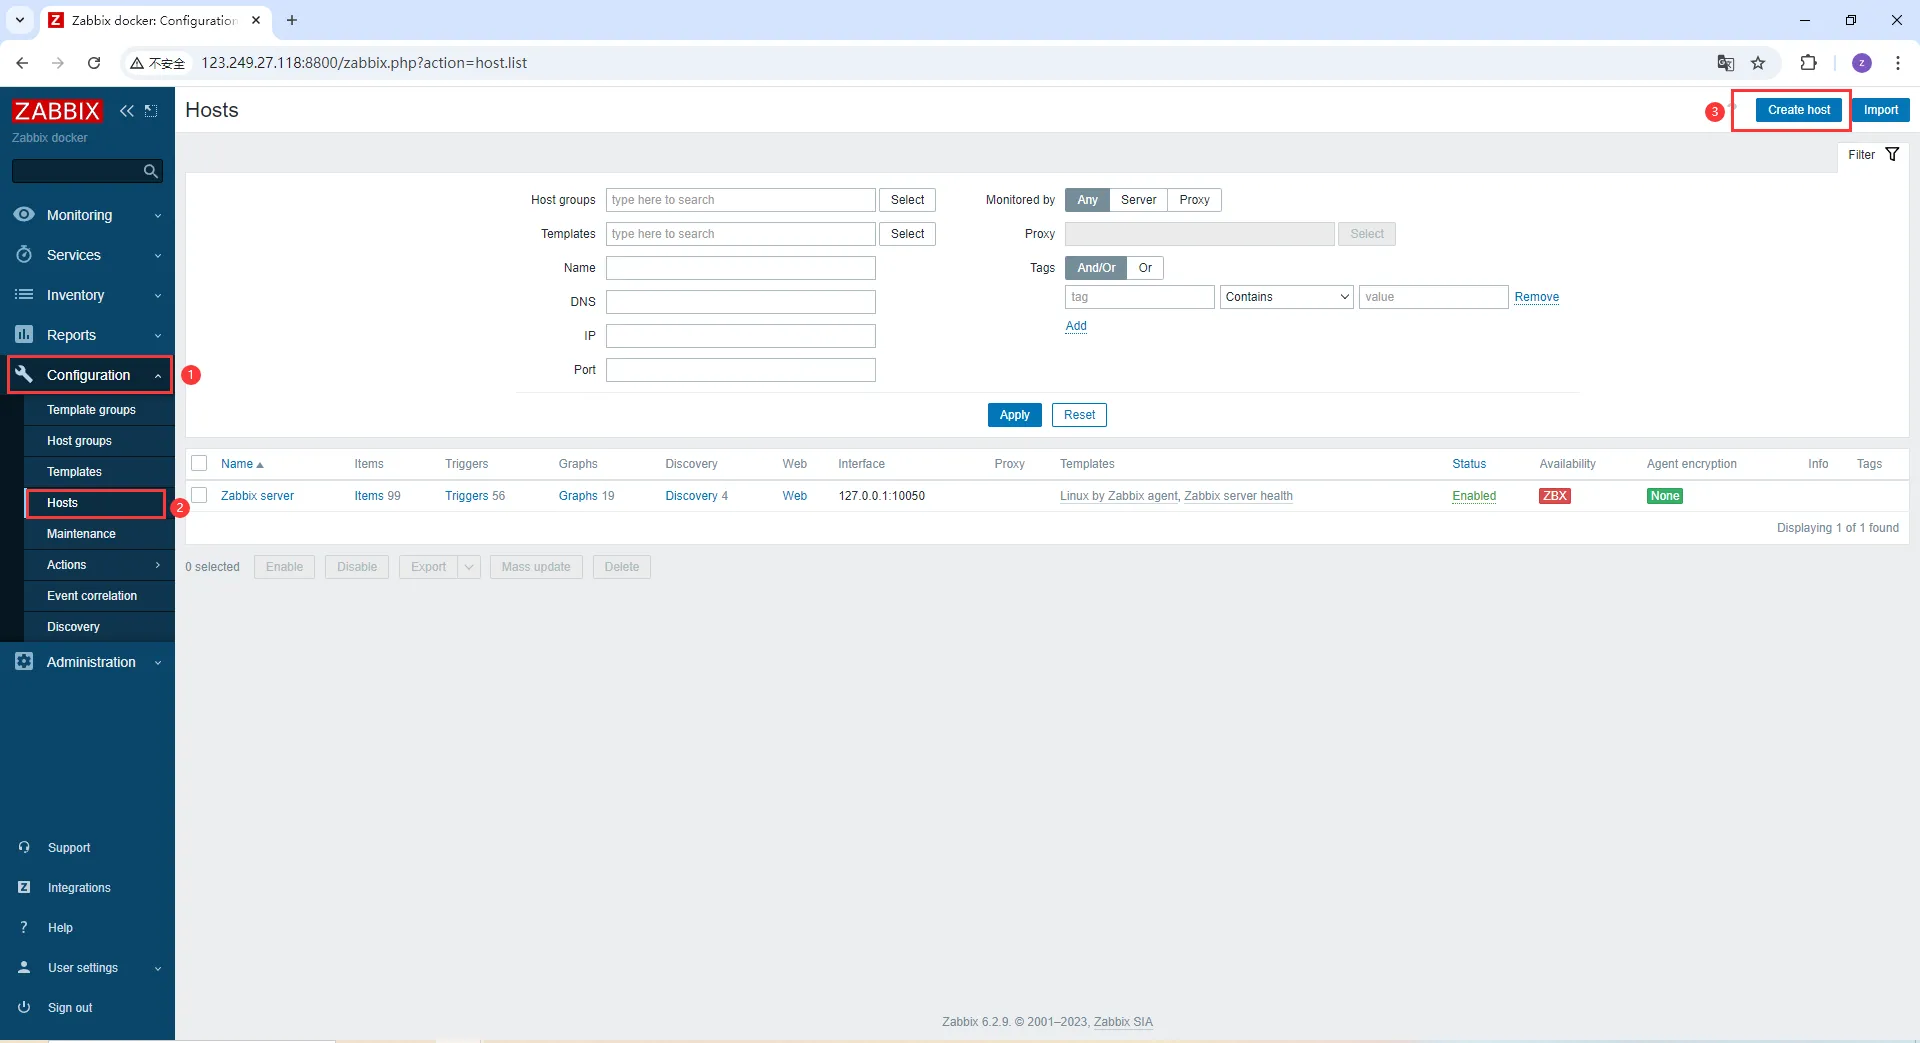This screenshot has height=1043, width=1920.
Task: Open a new browser tab
Action: tap(292, 20)
